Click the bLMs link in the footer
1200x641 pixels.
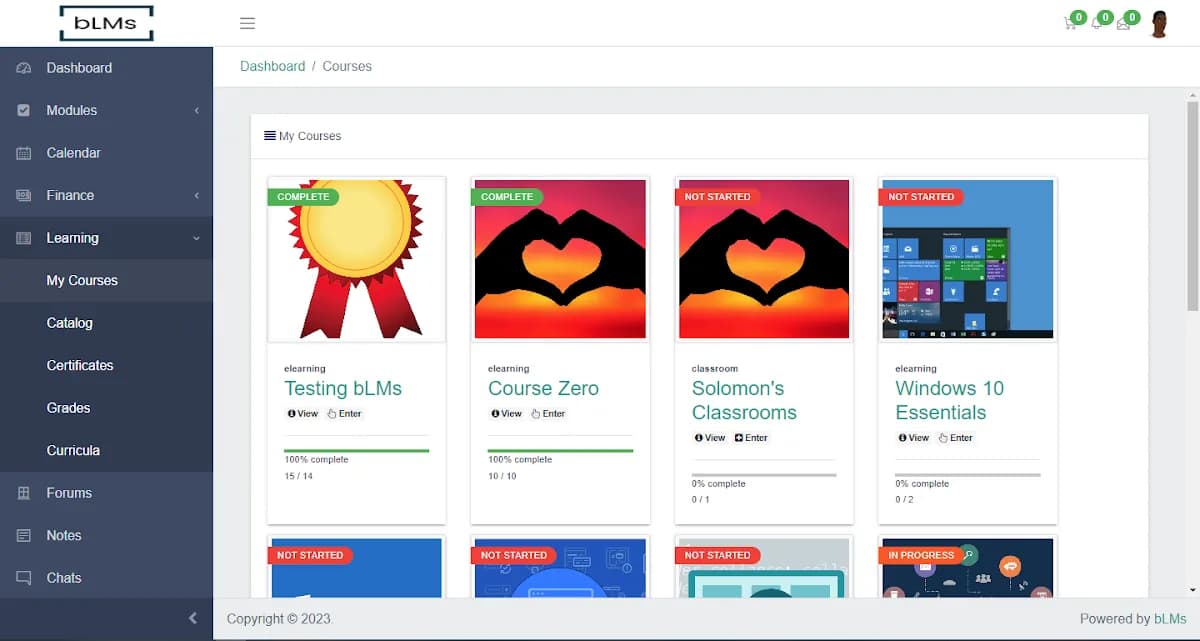tap(1170, 619)
